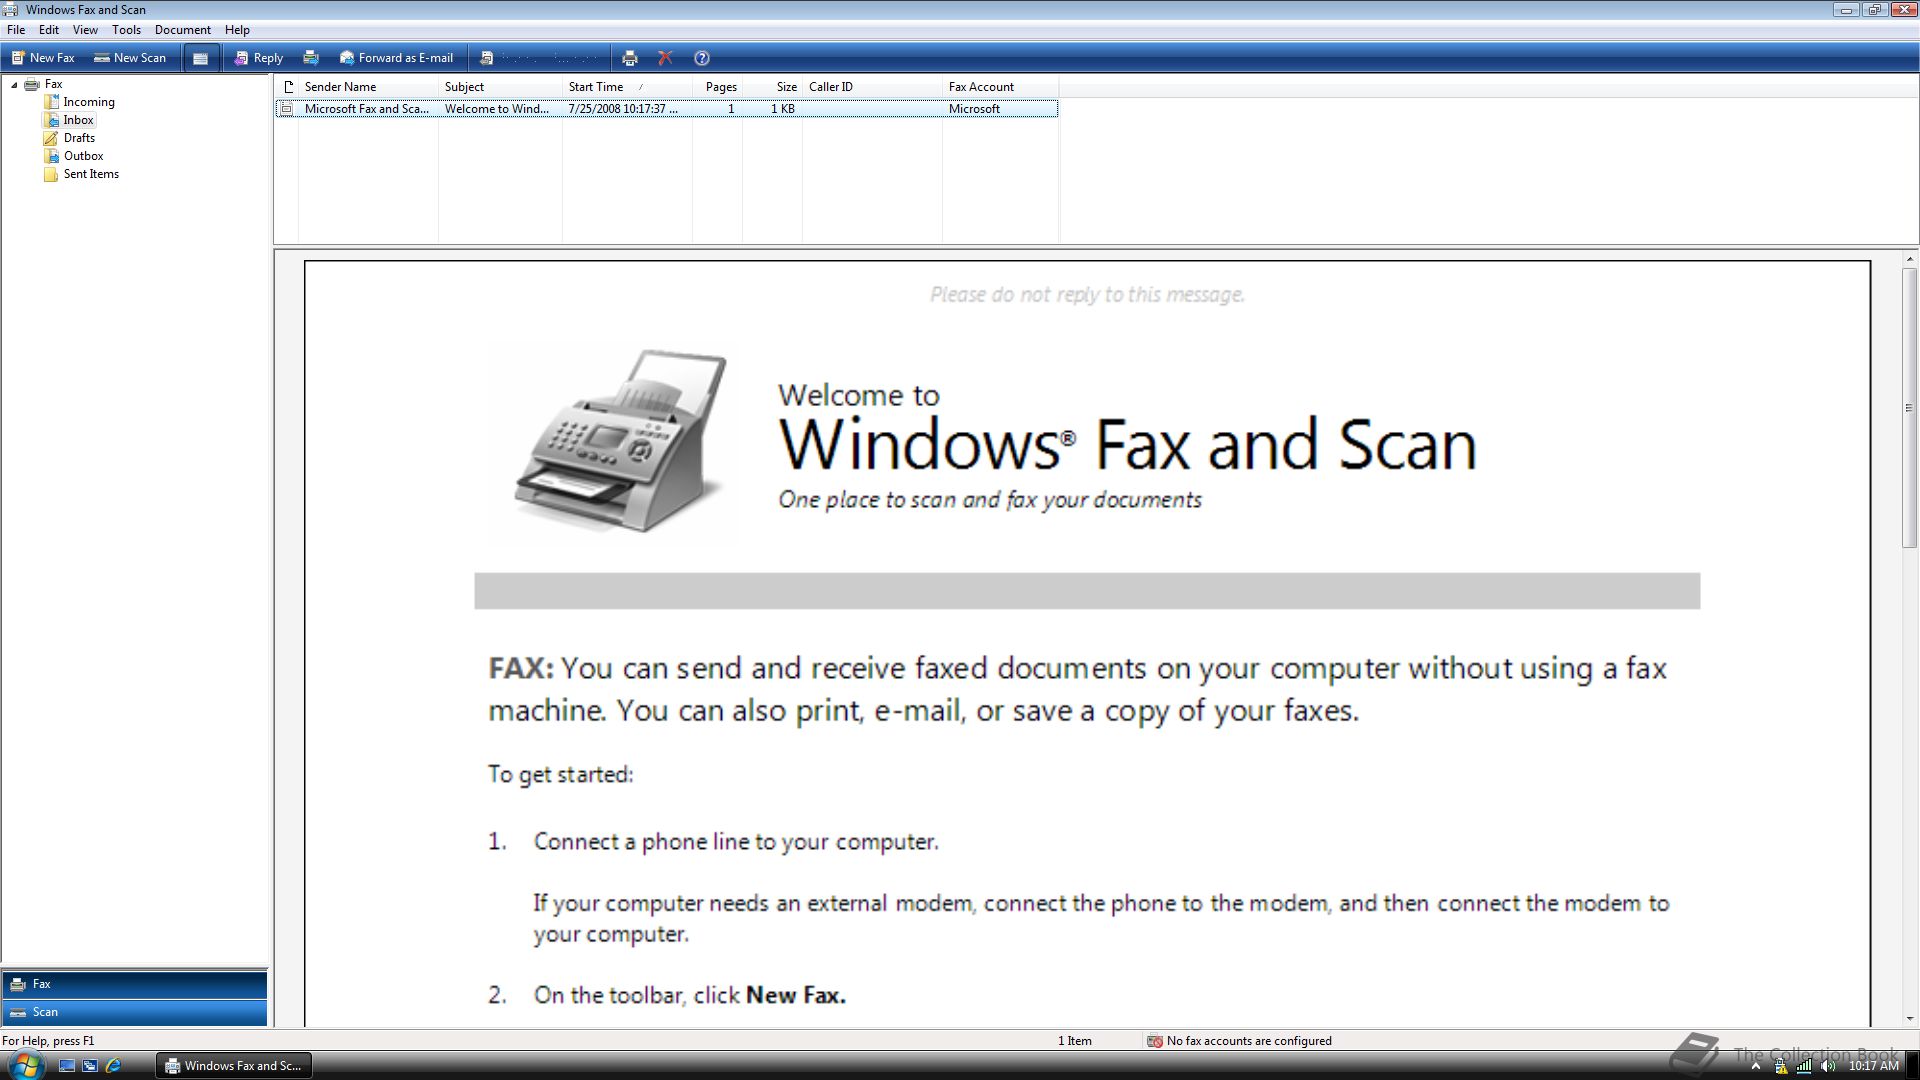Click the Reply toolbar button
This screenshot has height=1080, width=1920.
tap(259, 58)
